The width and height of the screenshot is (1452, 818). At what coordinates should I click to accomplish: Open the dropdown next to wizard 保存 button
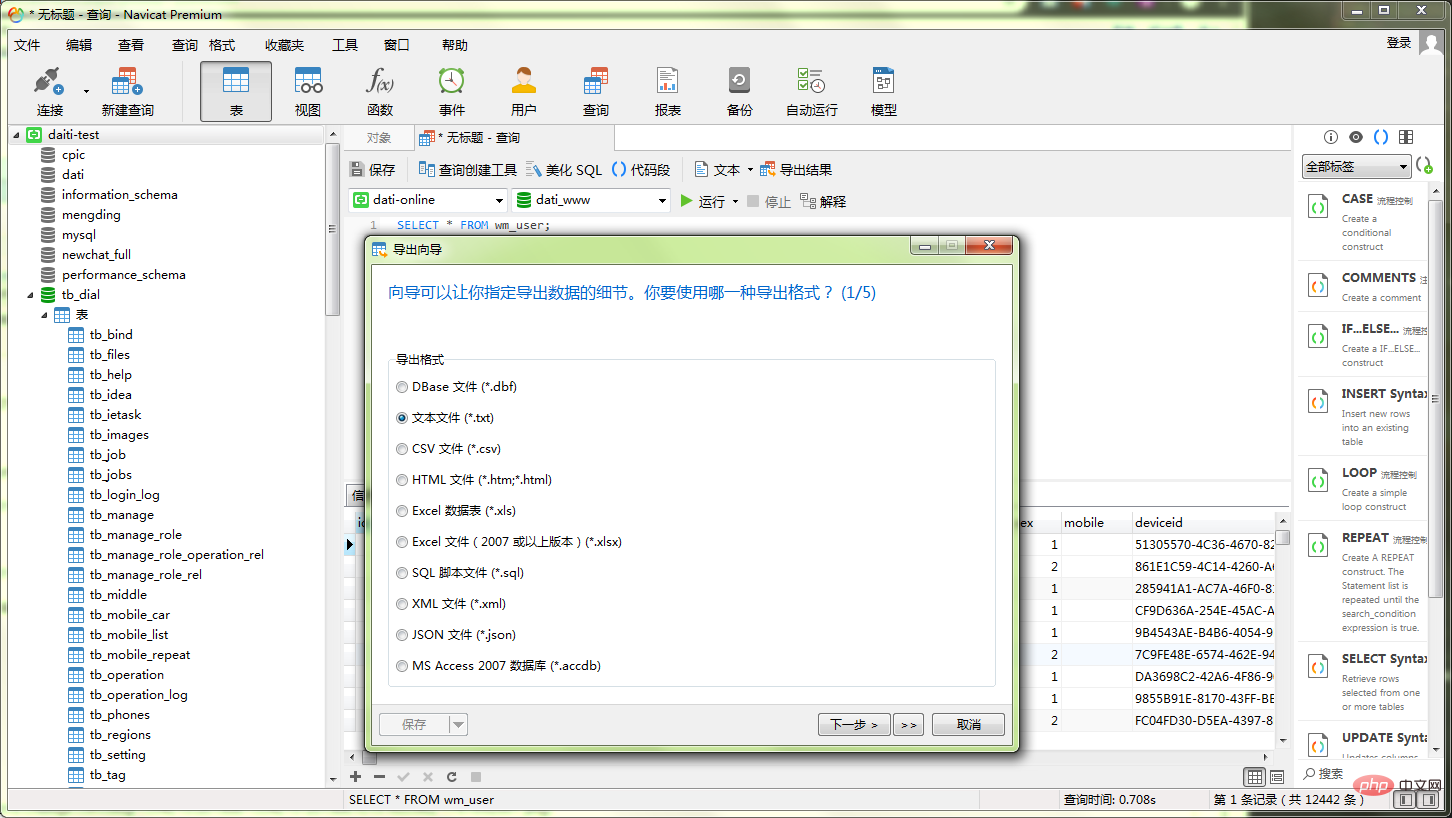458,724
